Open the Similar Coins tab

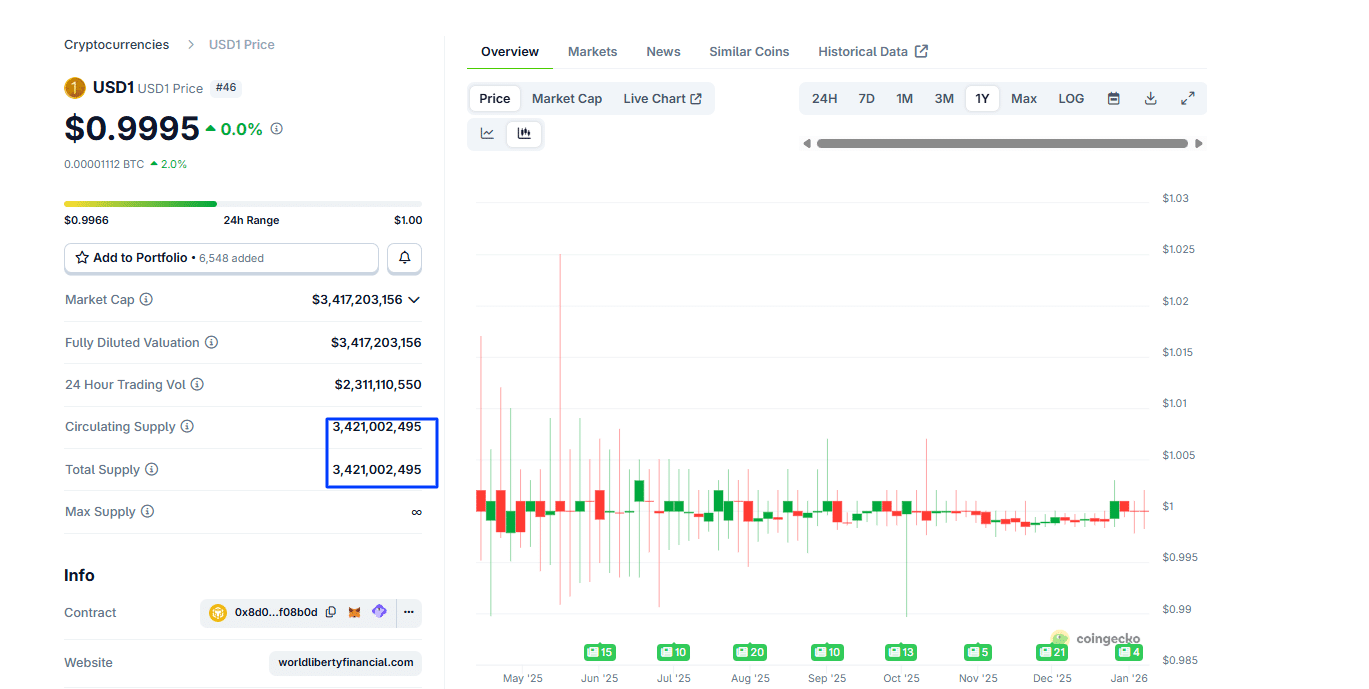pyautogui.click(x=748, y=51)
